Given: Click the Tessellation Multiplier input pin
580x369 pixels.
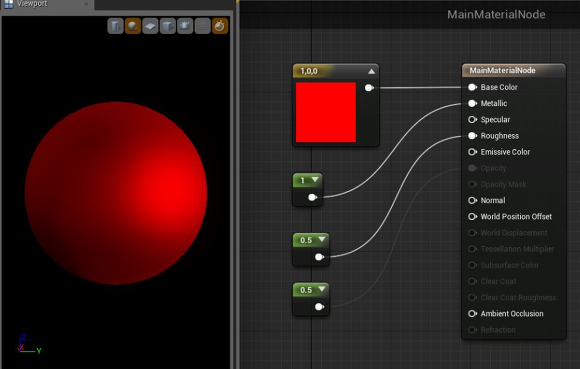Looking at the screenshot, I should (x=472, y=249).
